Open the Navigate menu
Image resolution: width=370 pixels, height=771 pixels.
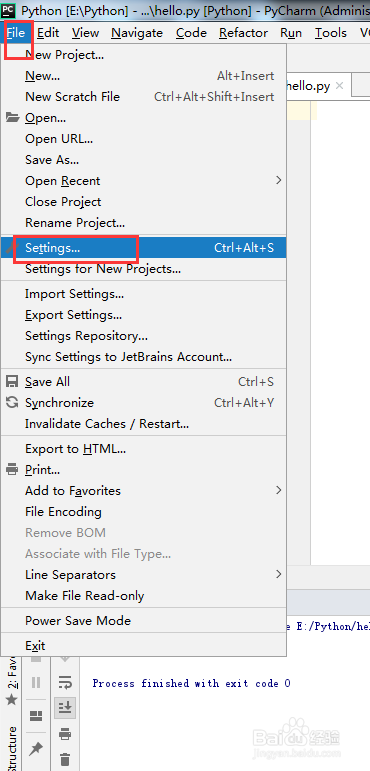(137, 33)
